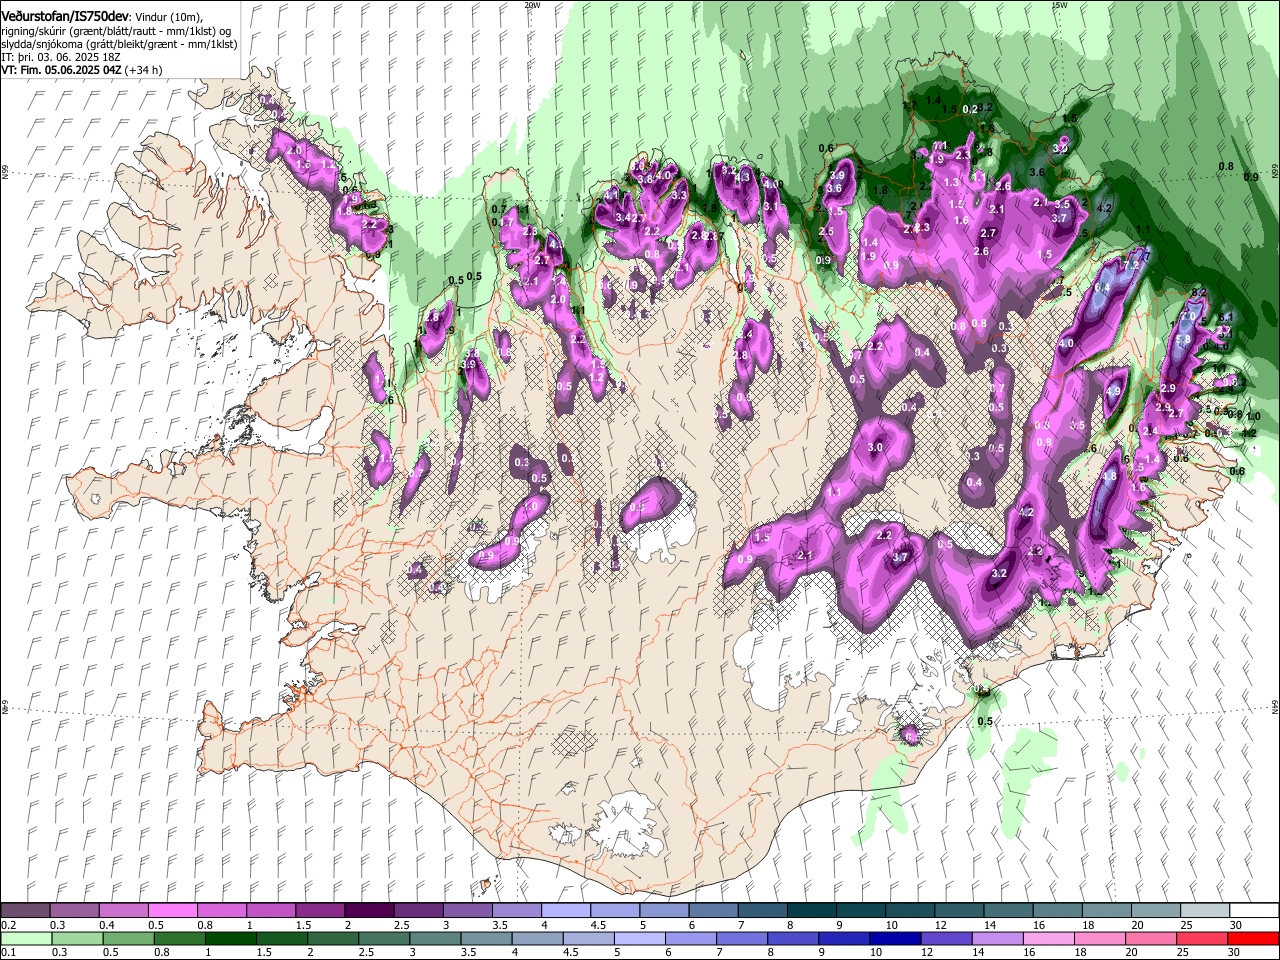
Task: Pick the periwinkle 4–4.5 snow legend swatch
Action: tap(565, 911)
